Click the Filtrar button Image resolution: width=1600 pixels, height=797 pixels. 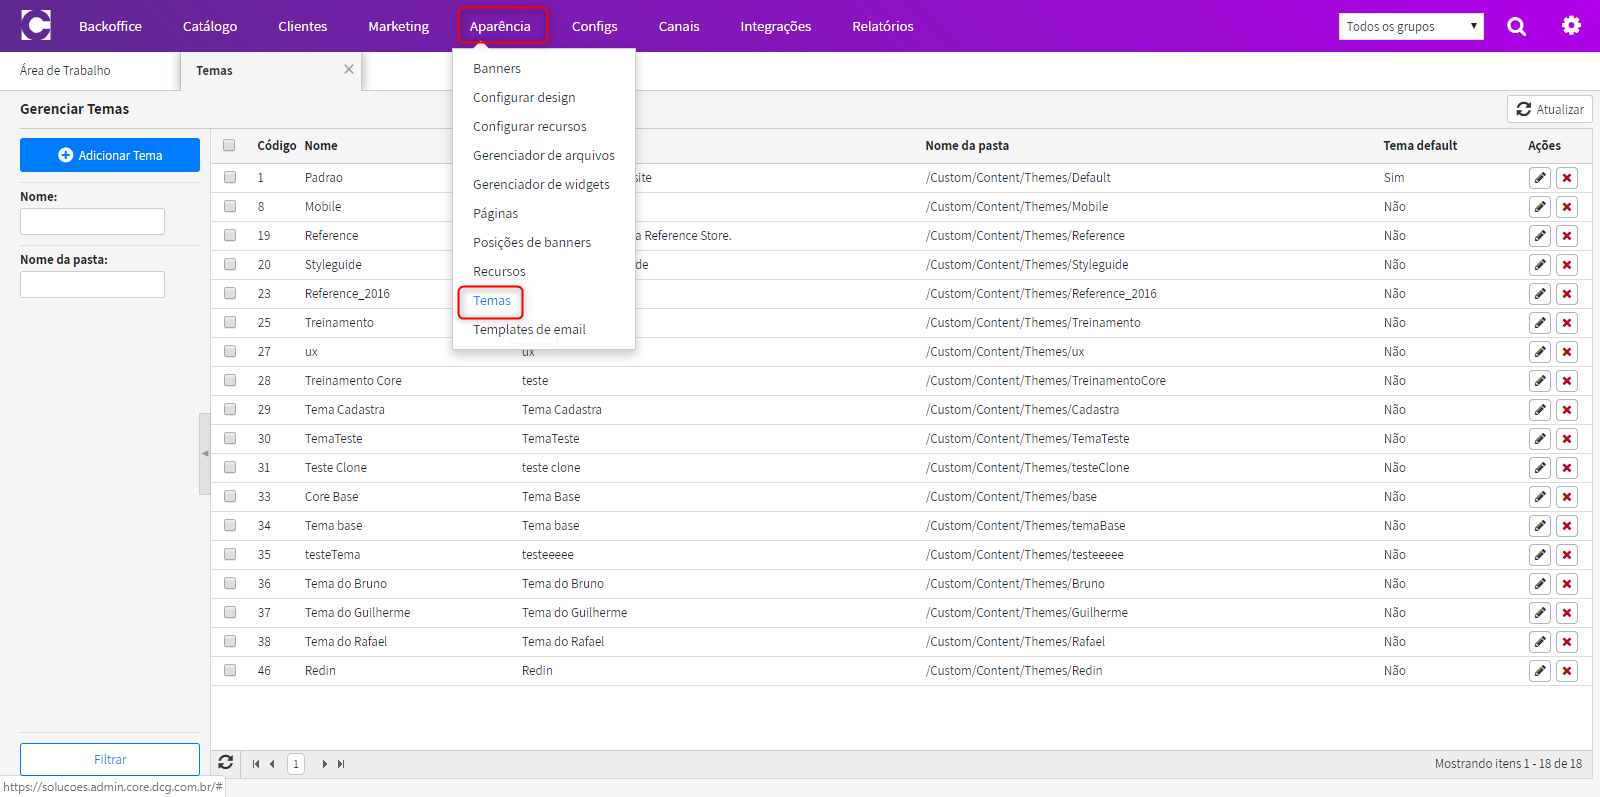[110, 759]
